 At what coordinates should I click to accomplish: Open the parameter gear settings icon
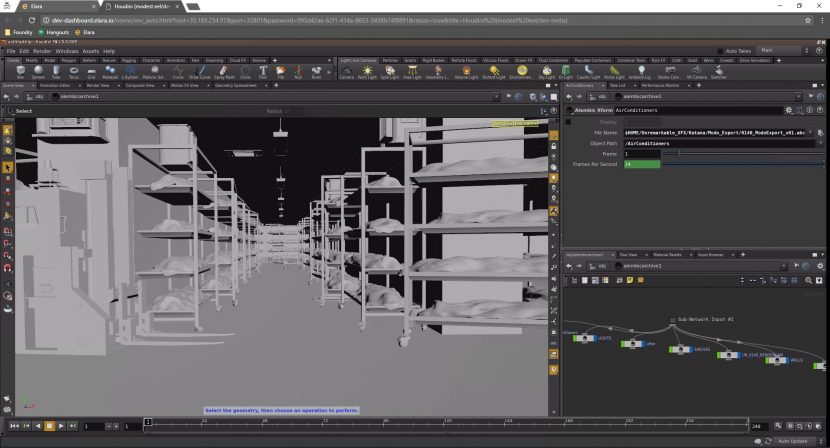(x=789, y=109)
